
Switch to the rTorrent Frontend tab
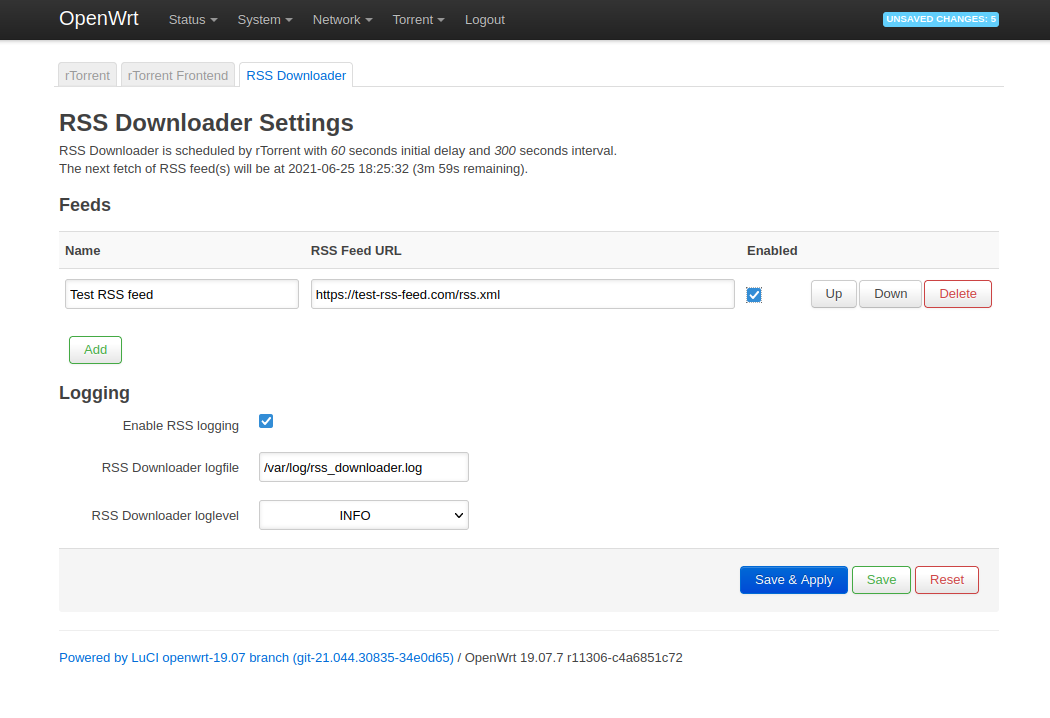tap(178, 75)
